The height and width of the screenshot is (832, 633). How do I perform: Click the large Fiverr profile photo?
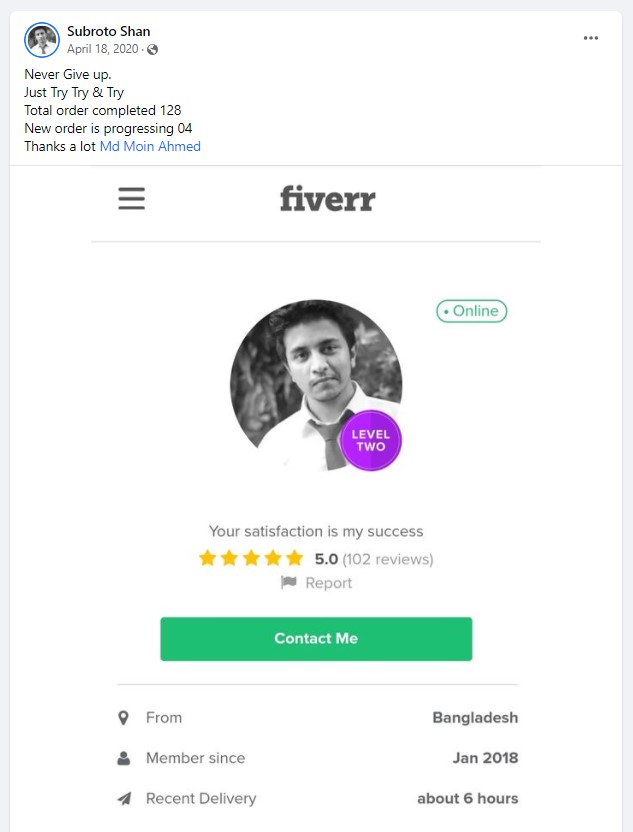(310, 380)
